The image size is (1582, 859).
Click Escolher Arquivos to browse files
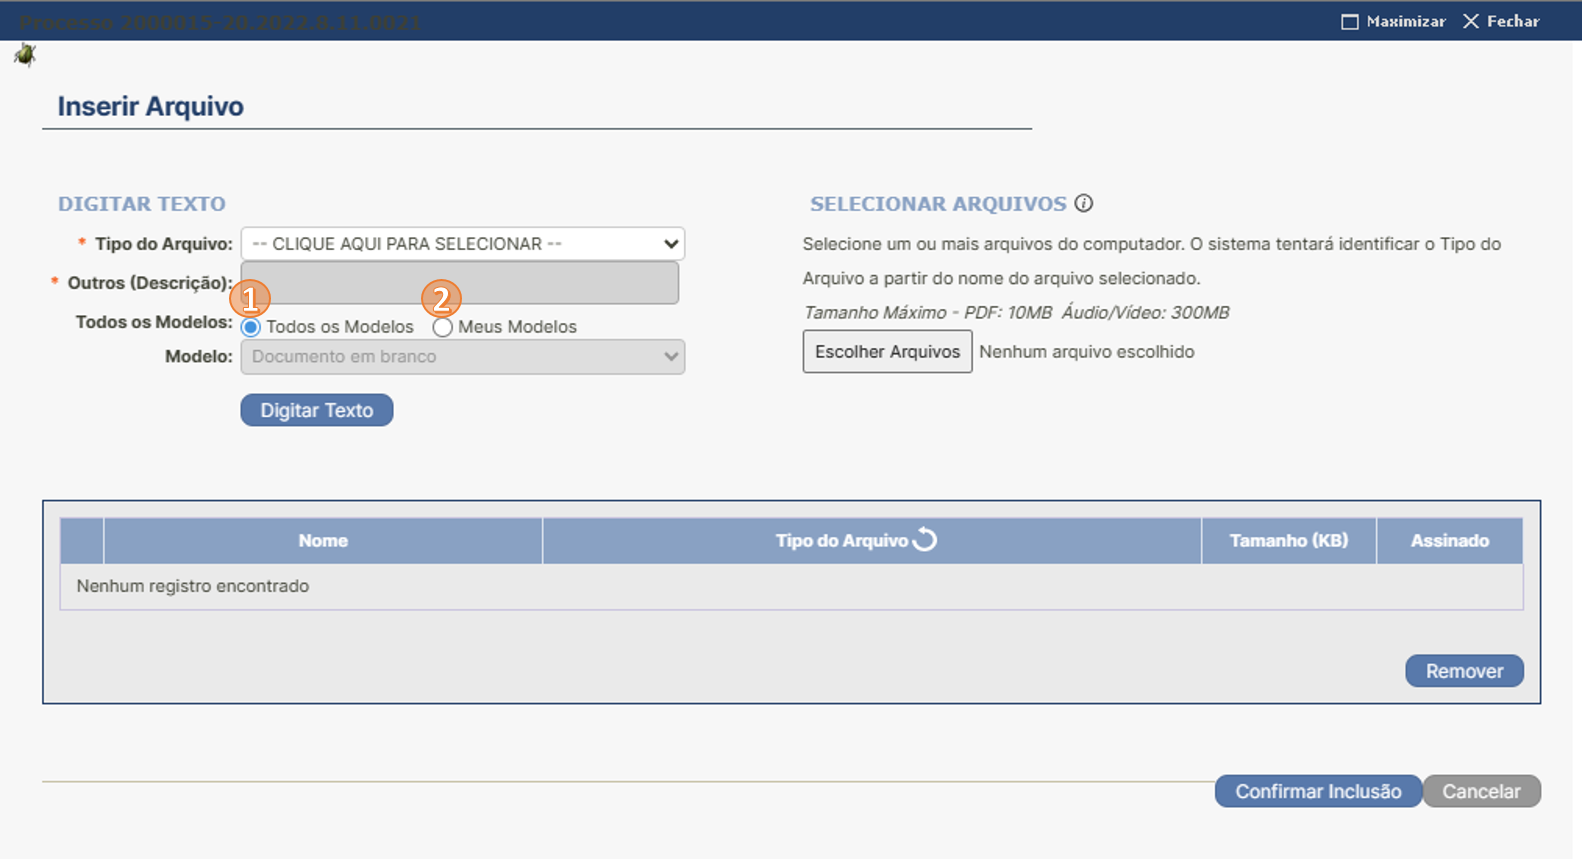tap(887, 352)
